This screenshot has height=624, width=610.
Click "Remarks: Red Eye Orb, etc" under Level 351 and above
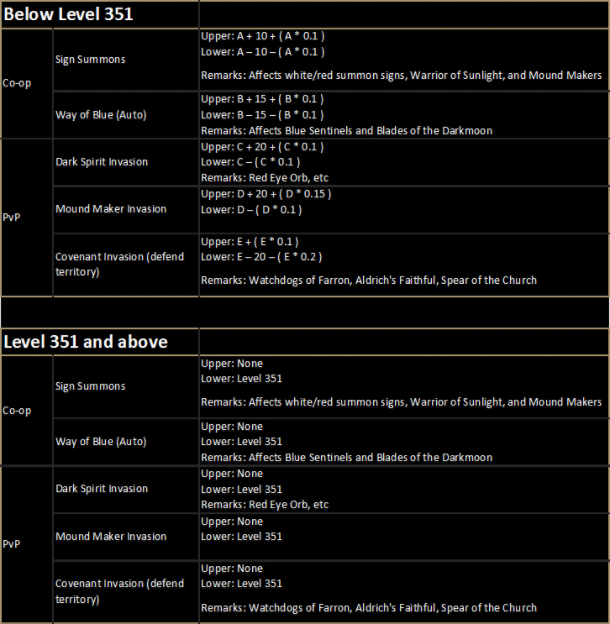265,505
